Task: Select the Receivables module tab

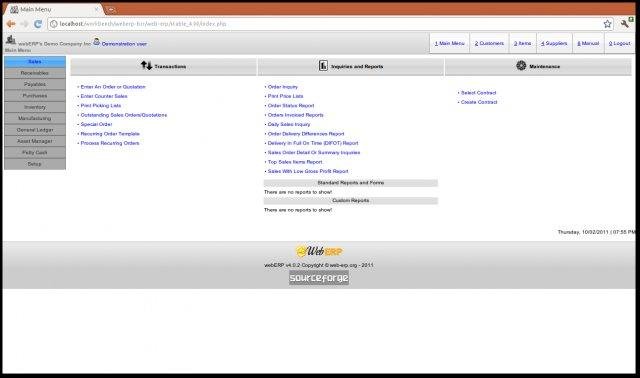Action: pos(35,73)
